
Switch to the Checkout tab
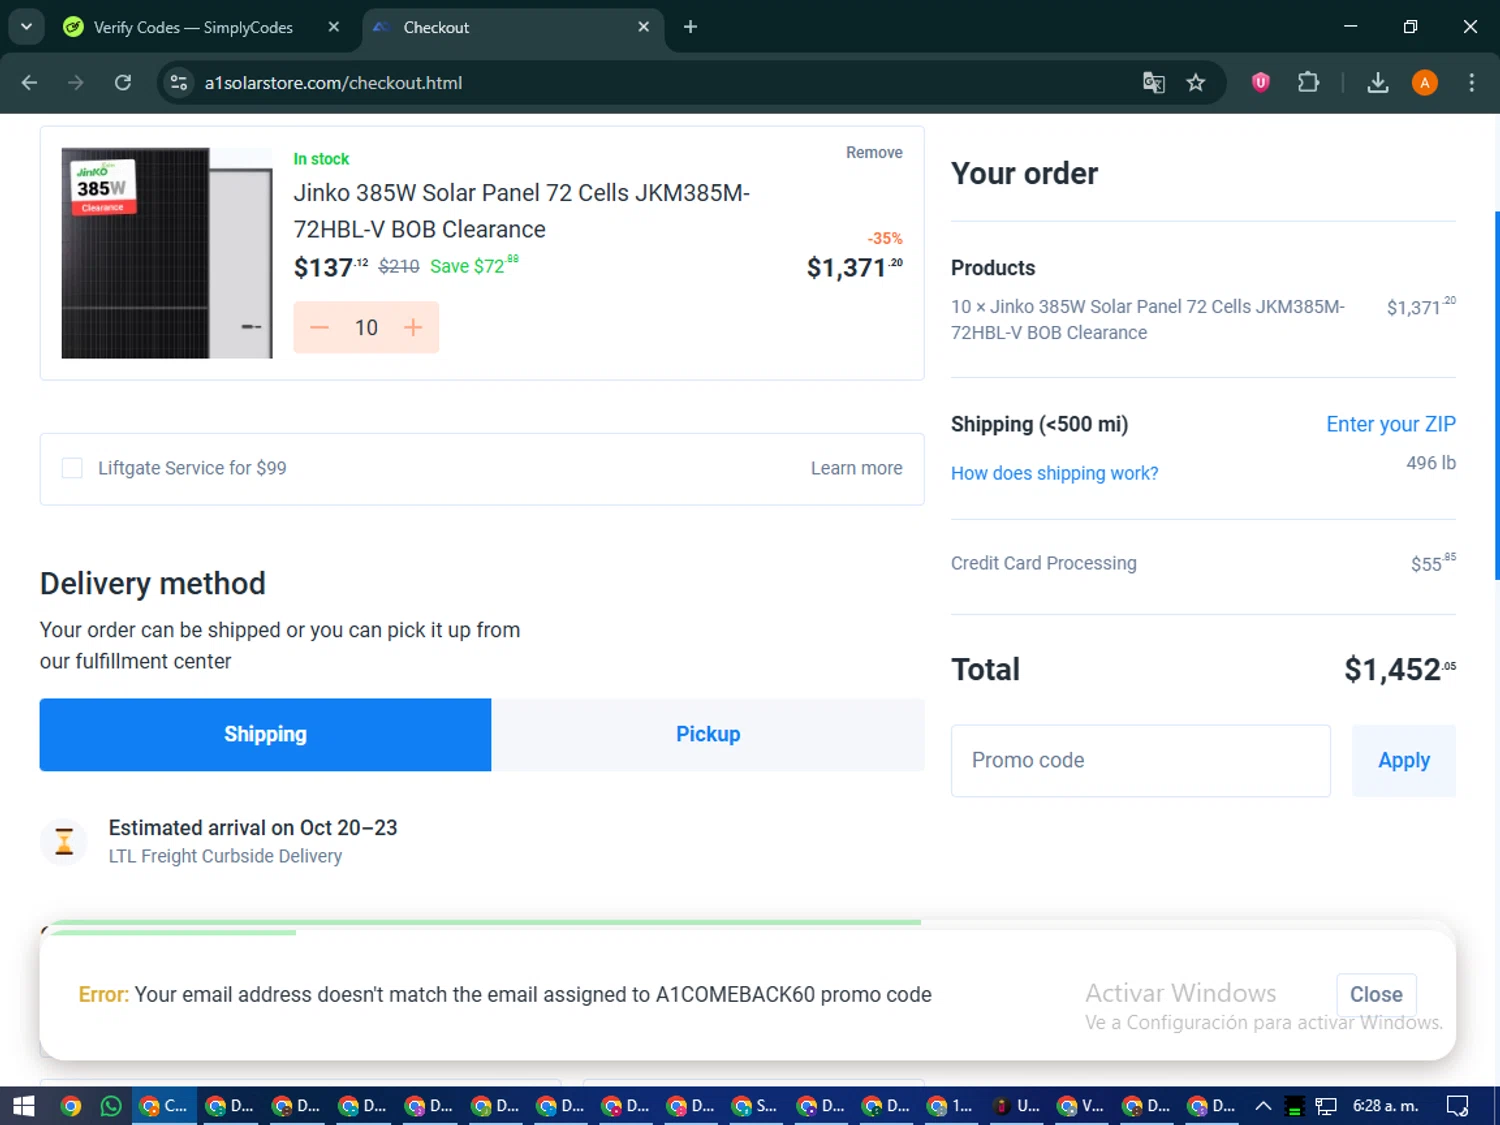[x=512, y=27]
